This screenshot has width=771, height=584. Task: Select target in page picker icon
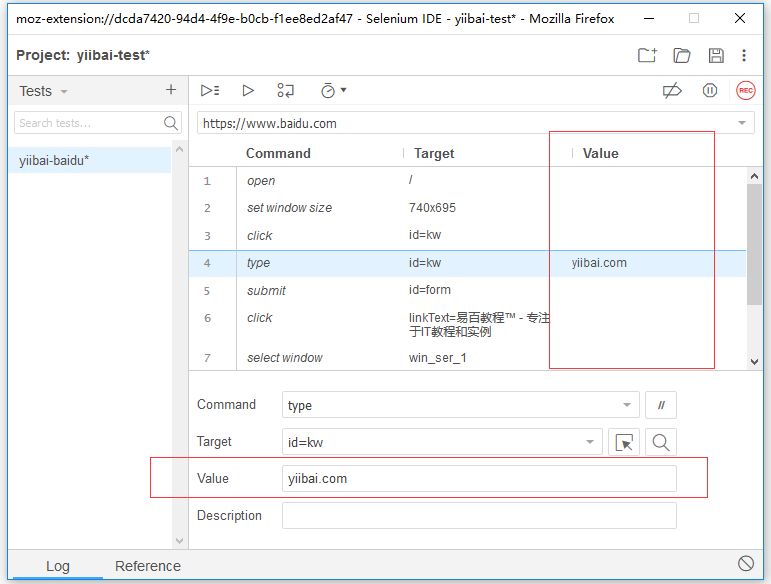click(x=624, y=442)
